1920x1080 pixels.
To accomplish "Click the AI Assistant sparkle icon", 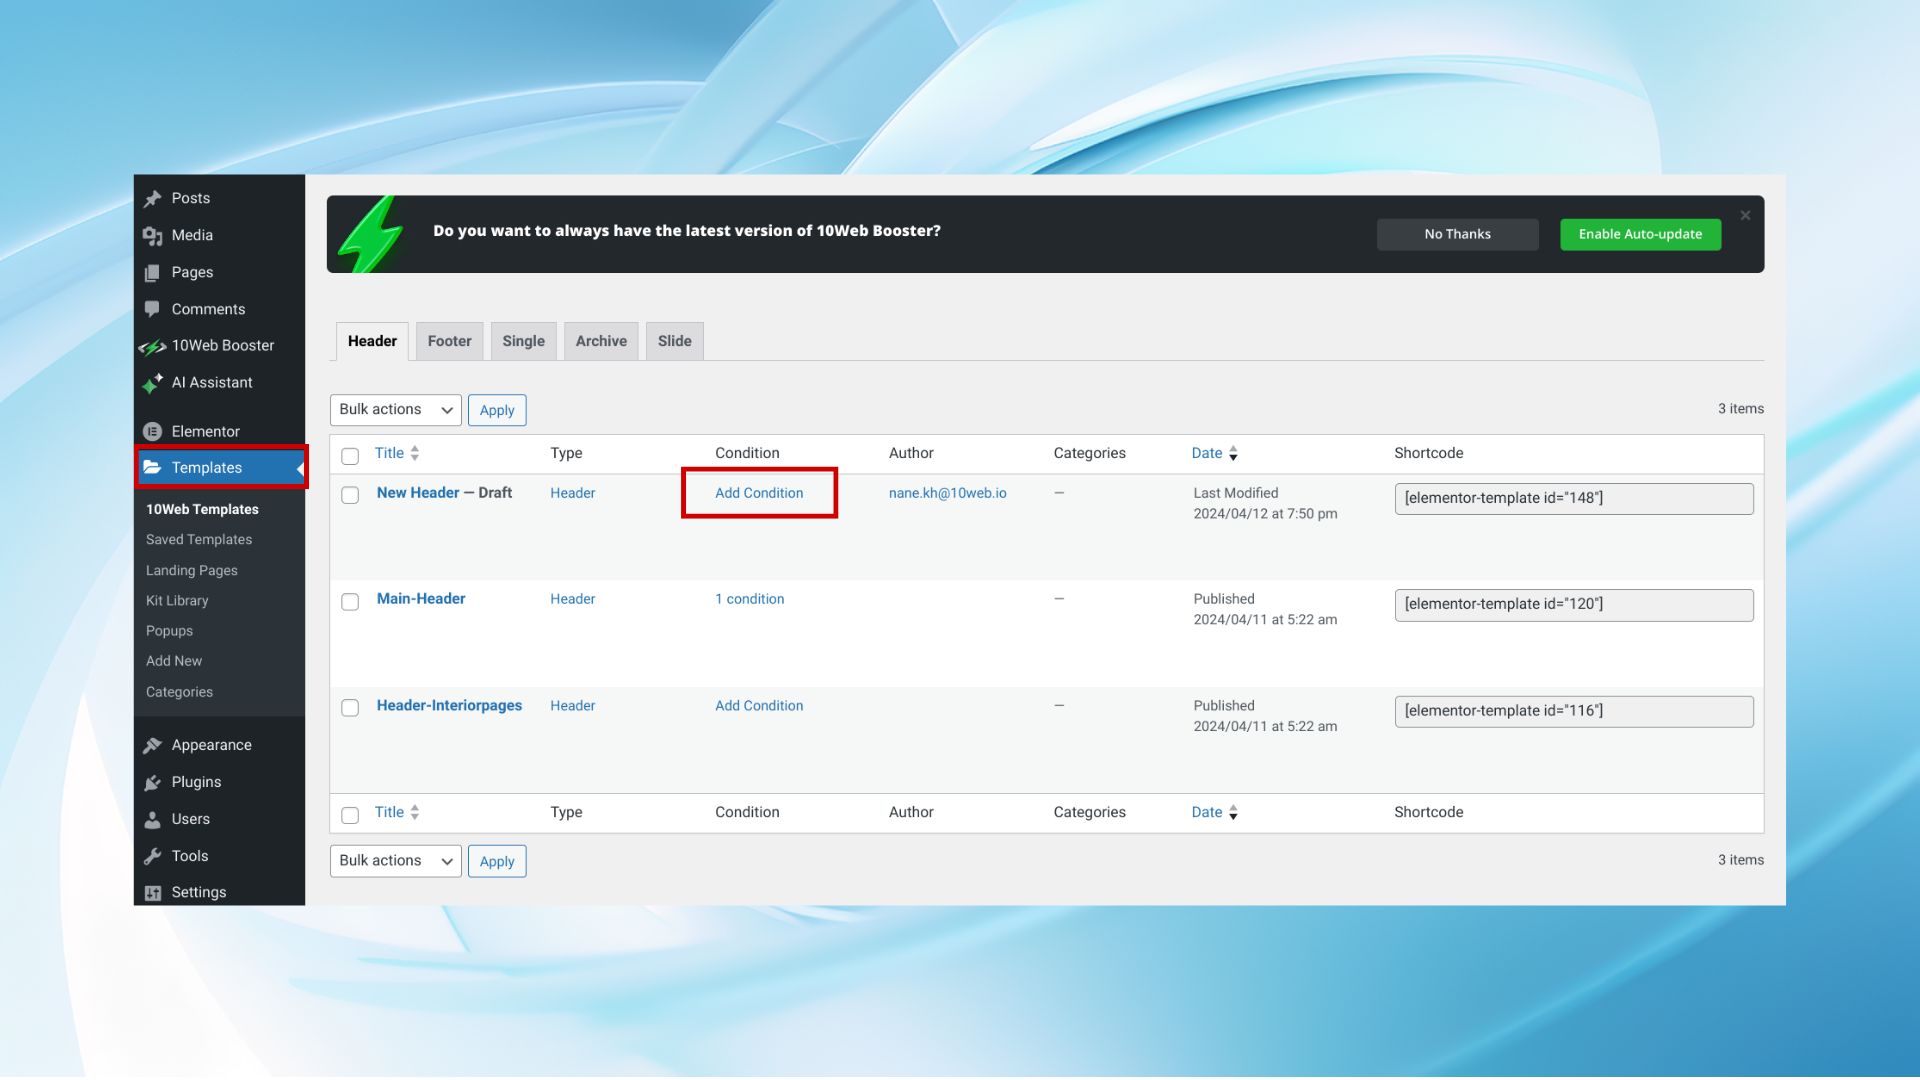I will tap(152, 383).
